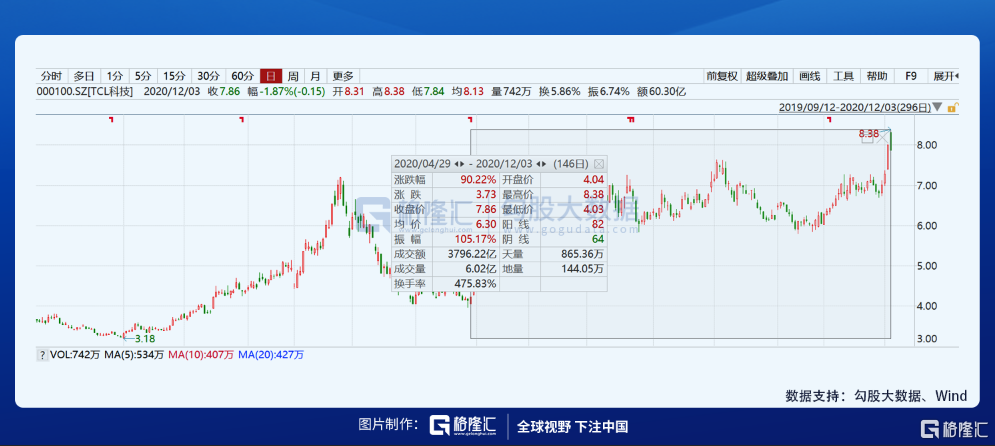Image resolution: width=995 pixels, height=446 pixels.
Task: Open the date range dropdown triangle
Action: click(x=938, y=108)
